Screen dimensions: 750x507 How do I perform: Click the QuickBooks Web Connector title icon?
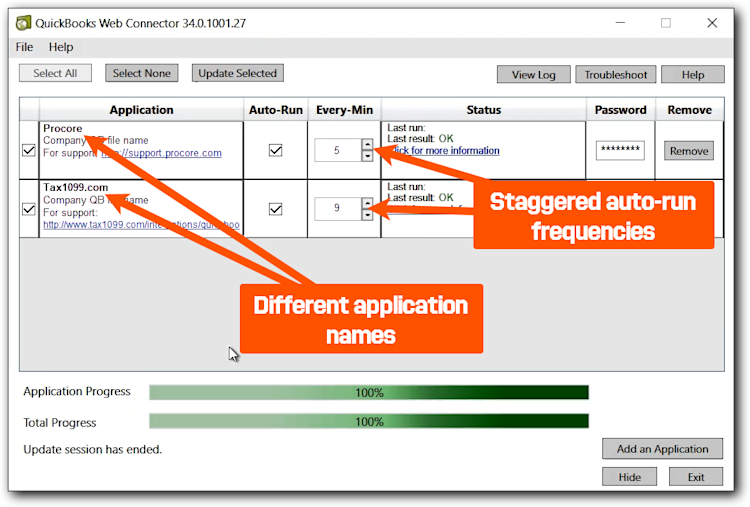click(23, 23)
